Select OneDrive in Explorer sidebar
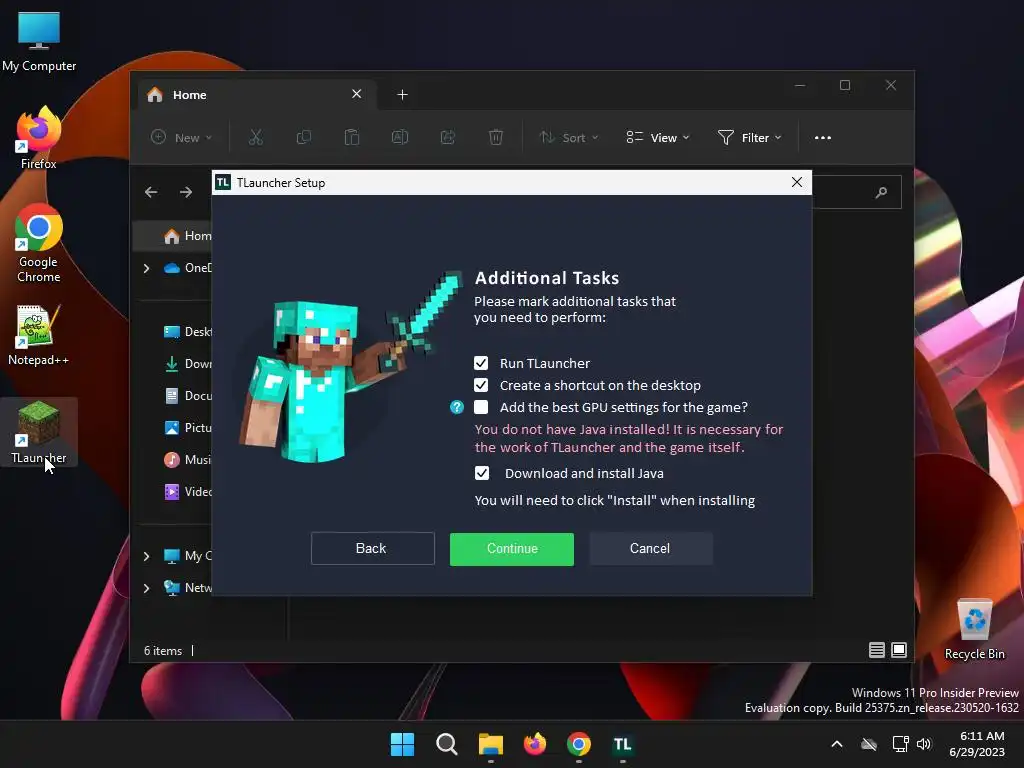The image size is (1024, 768). point(188,268)
